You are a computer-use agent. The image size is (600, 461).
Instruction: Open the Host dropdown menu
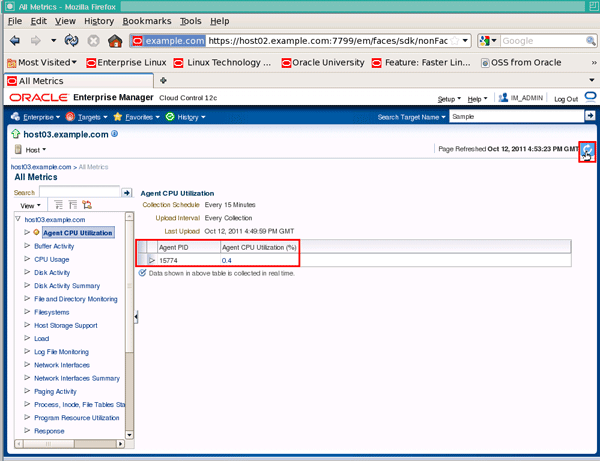tap(30, 150)
